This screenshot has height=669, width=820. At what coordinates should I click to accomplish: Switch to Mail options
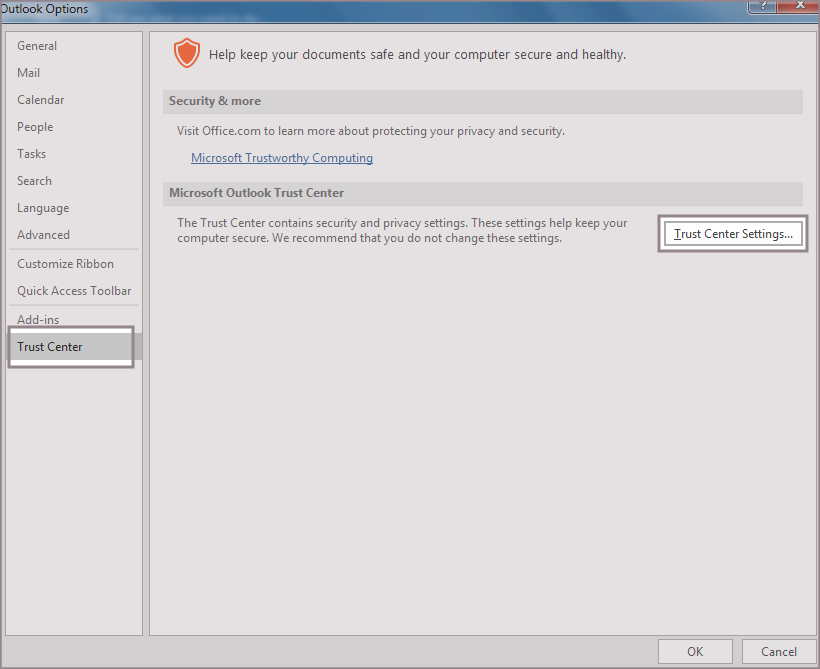click(x=29, y=73)
